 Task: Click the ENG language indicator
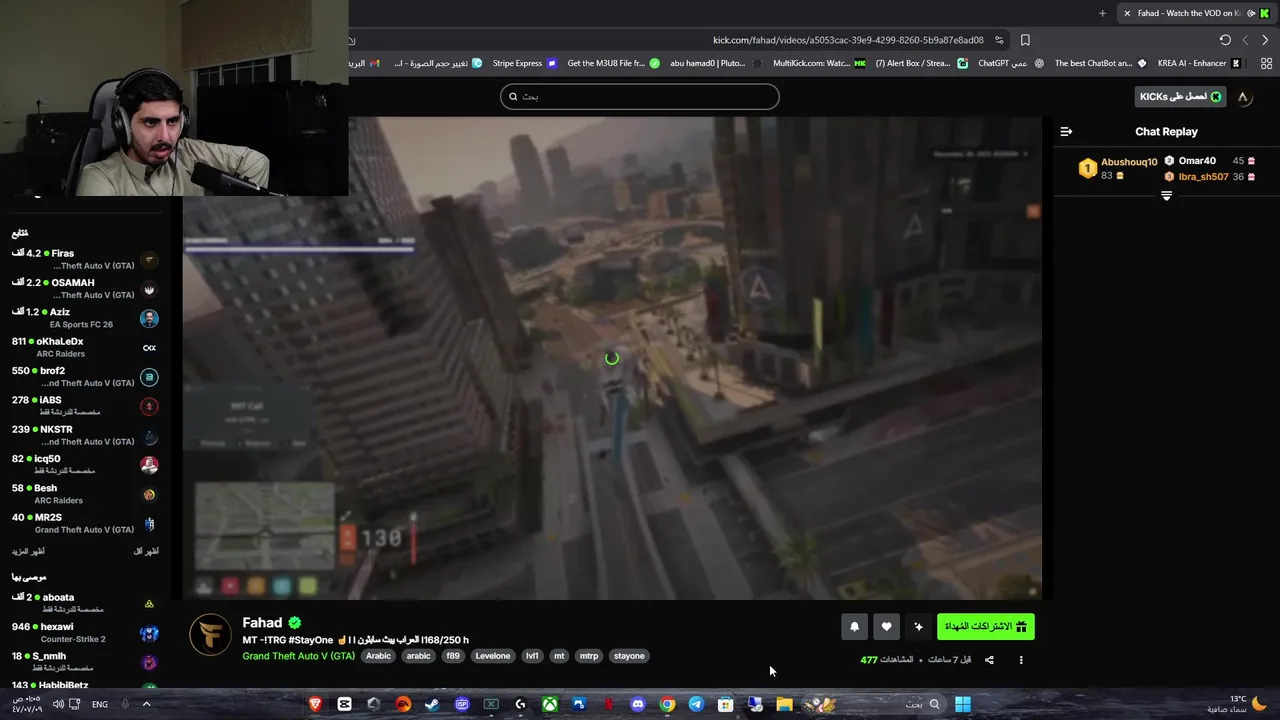(x=100, y=704)
